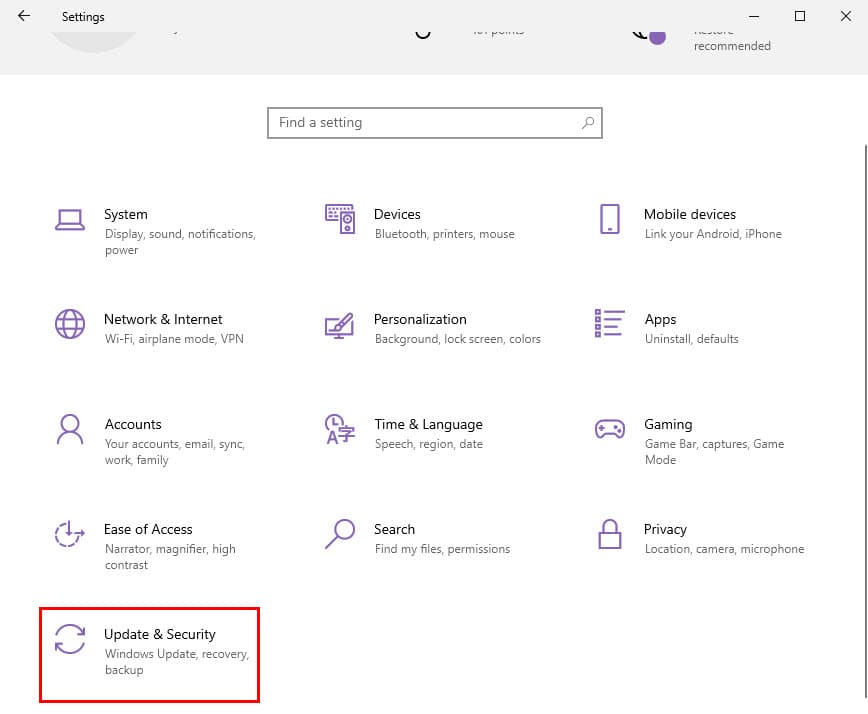Screen dimensions: 868x714
Task: Open the Accounts person icon
Action: [70, 429]
